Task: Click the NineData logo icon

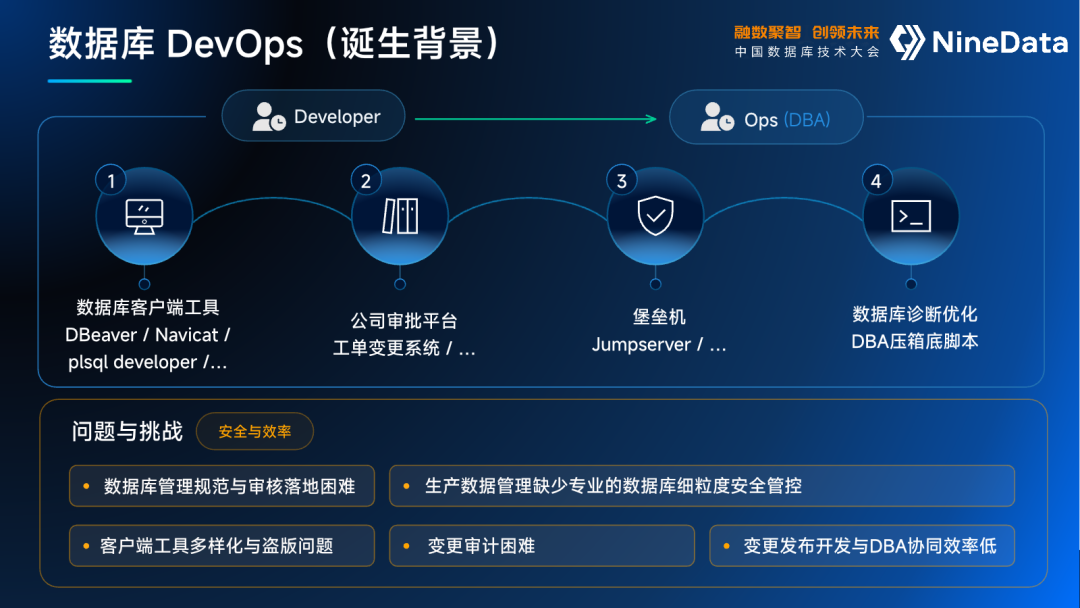Action: tap(907, 42)
